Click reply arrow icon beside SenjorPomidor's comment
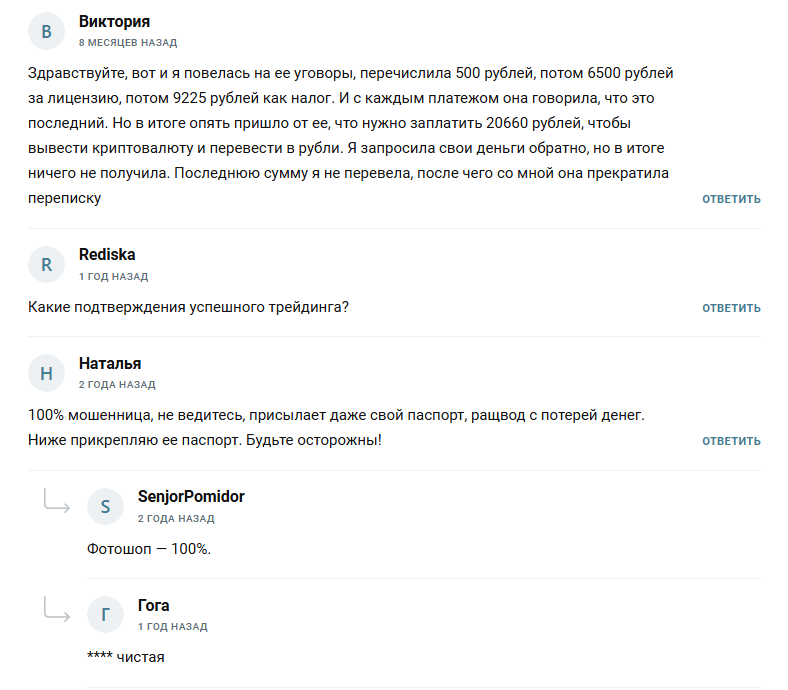This screenshot has height=690, width=788. [x=56, y=503]
